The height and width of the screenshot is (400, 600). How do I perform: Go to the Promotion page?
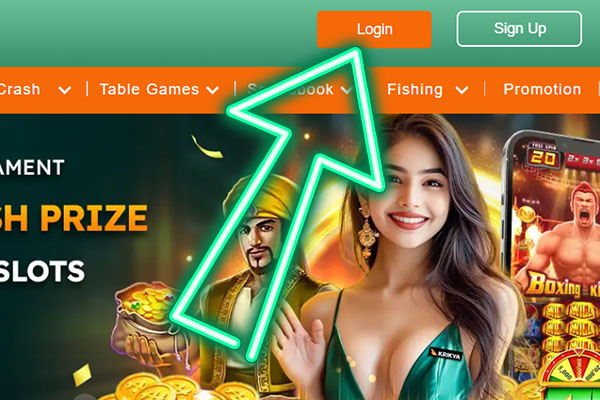point(542,89)
